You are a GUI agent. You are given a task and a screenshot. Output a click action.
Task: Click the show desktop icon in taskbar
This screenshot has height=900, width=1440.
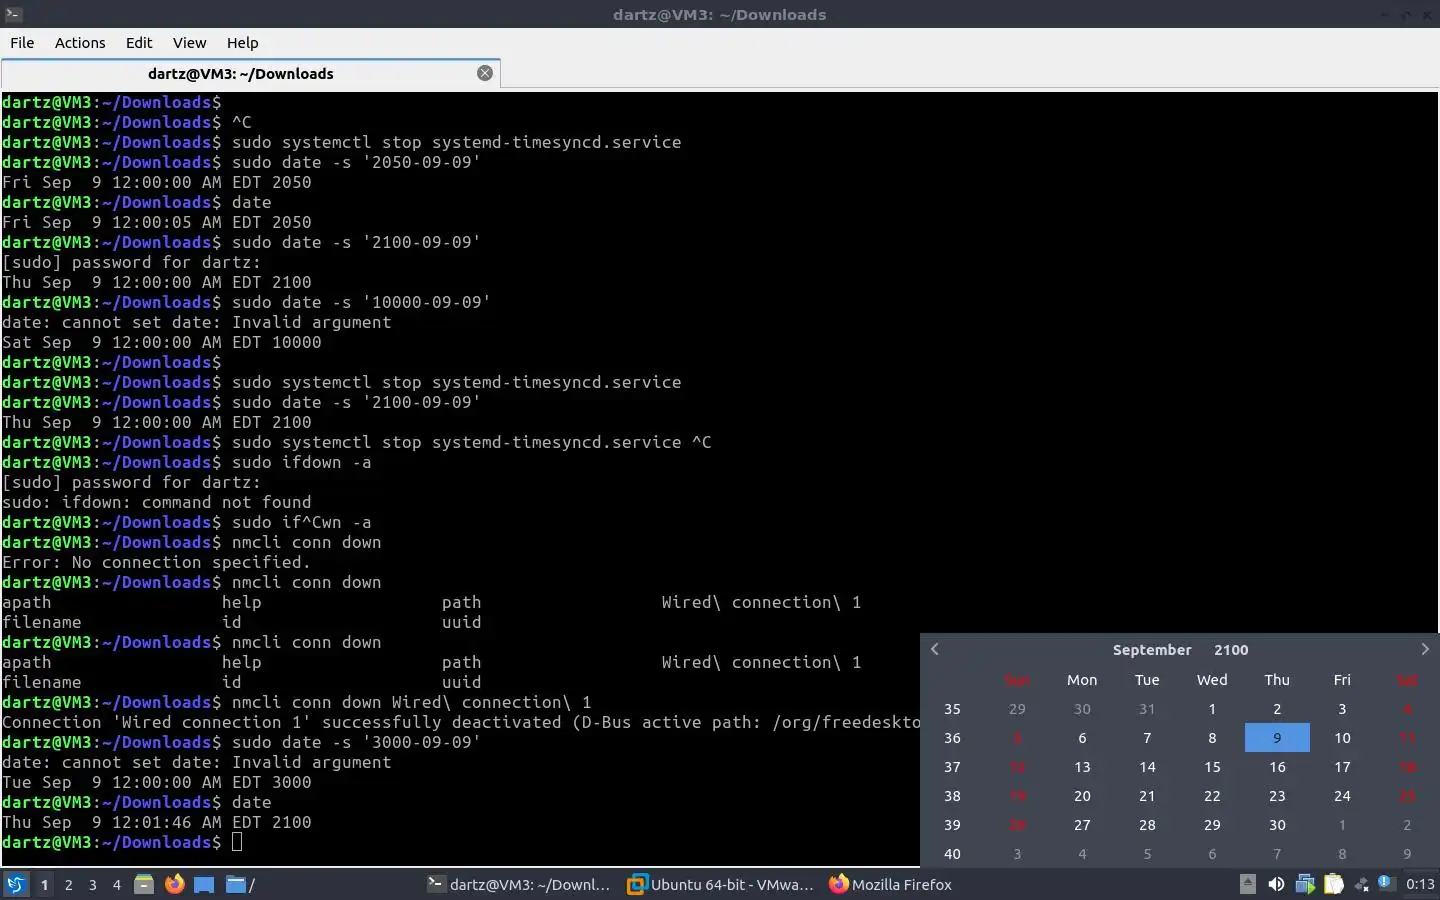[x=204, y=884]
